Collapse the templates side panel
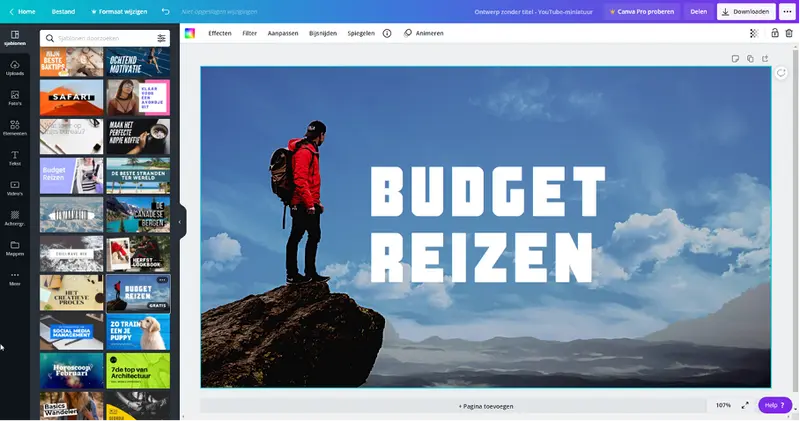Screen dimensions: 800x421 point(180,222)
